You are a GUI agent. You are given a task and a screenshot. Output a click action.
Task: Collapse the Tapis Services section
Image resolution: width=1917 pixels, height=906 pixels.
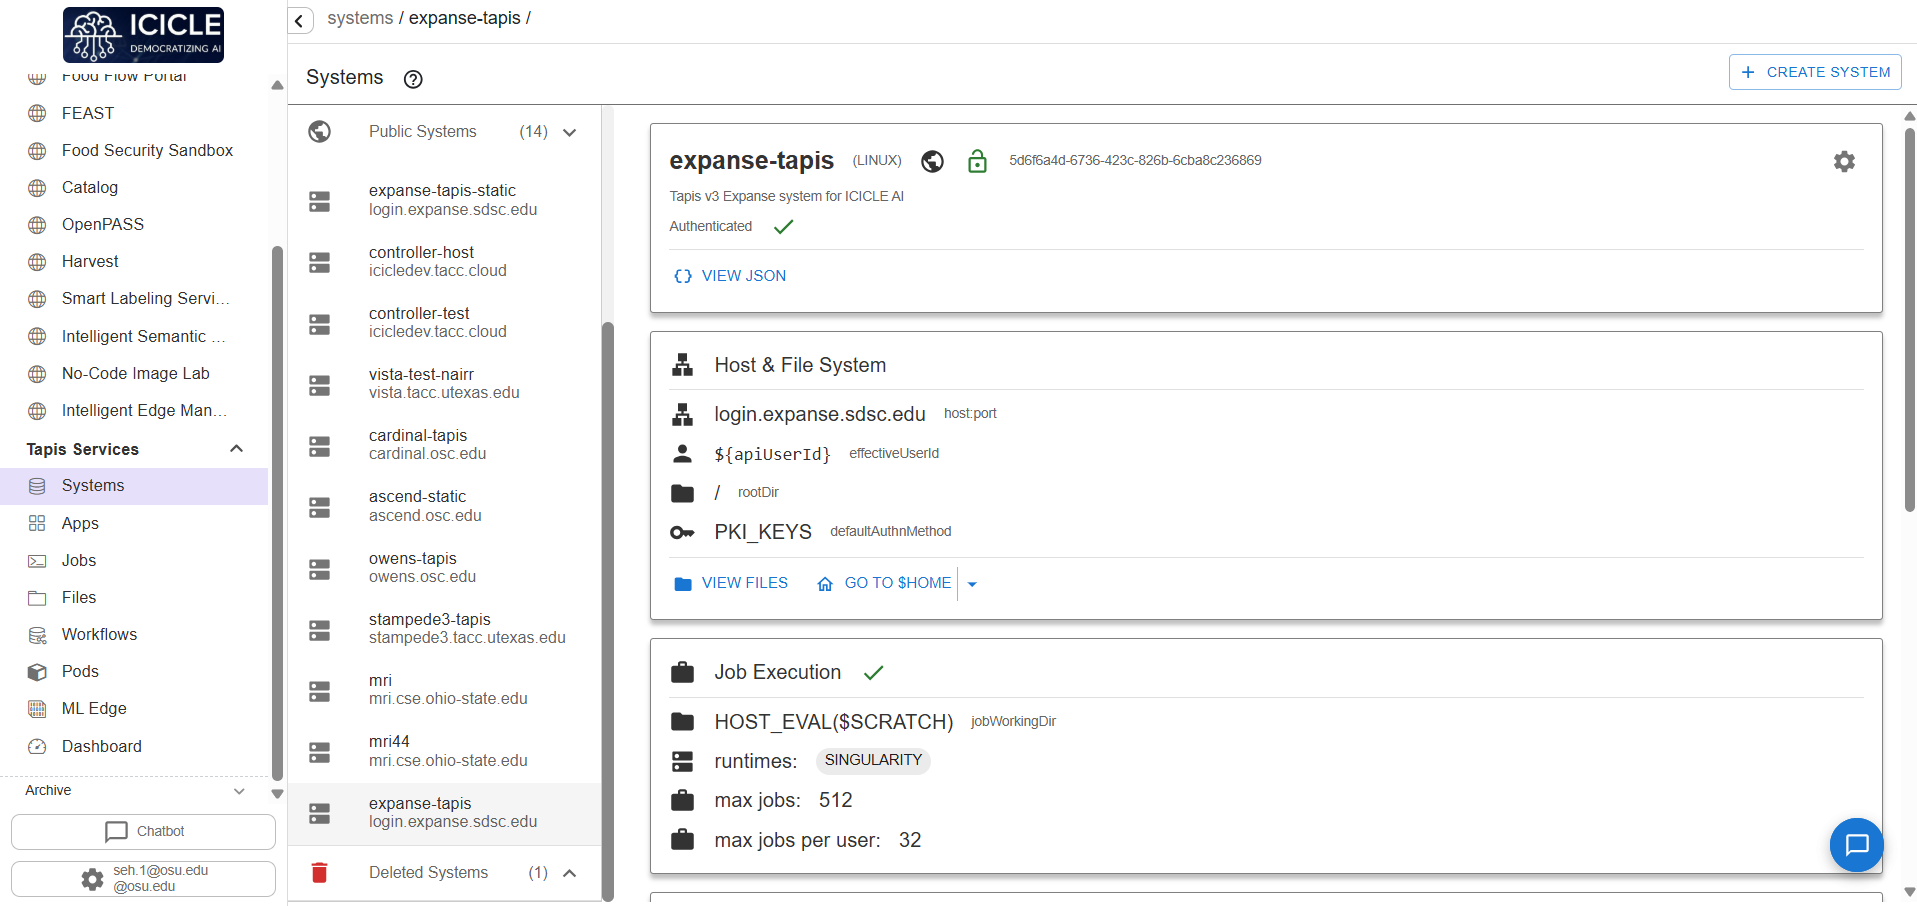tap(237, 449)
